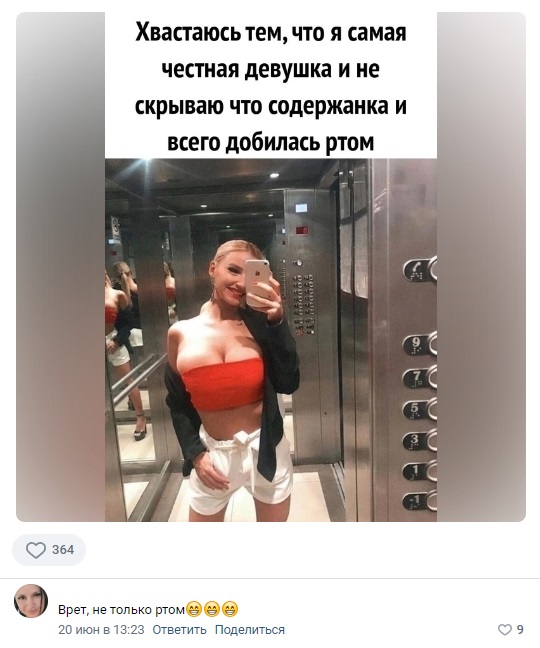Reply to the comment via Ответить
This screenshot has width=540, height=648.
(179, 630)
